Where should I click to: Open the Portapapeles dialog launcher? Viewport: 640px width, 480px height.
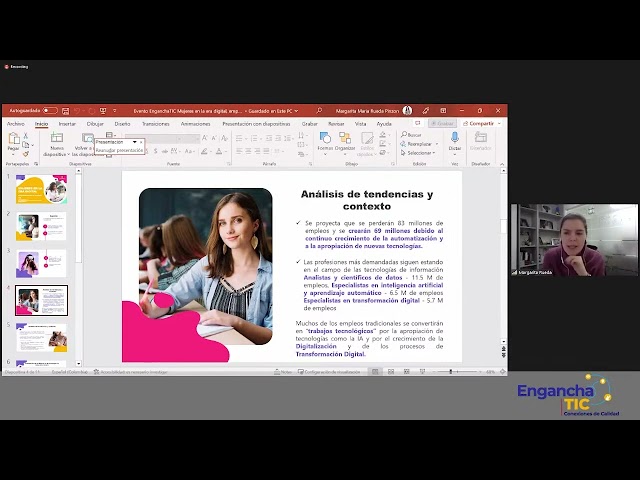[x=36, y=164]
